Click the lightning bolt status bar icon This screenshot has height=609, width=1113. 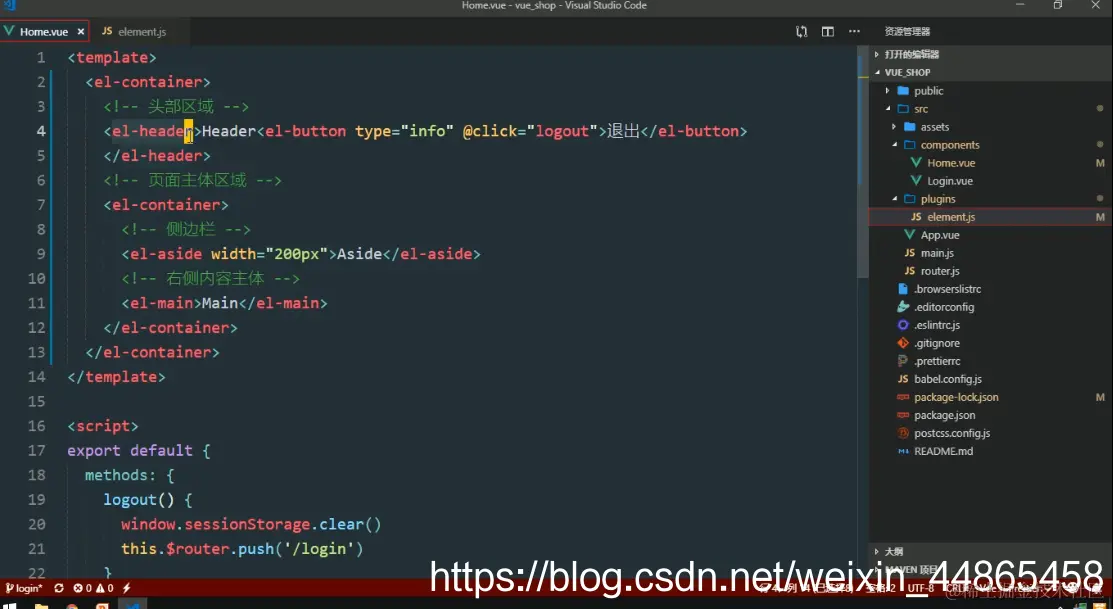click(x=126, y=588)
